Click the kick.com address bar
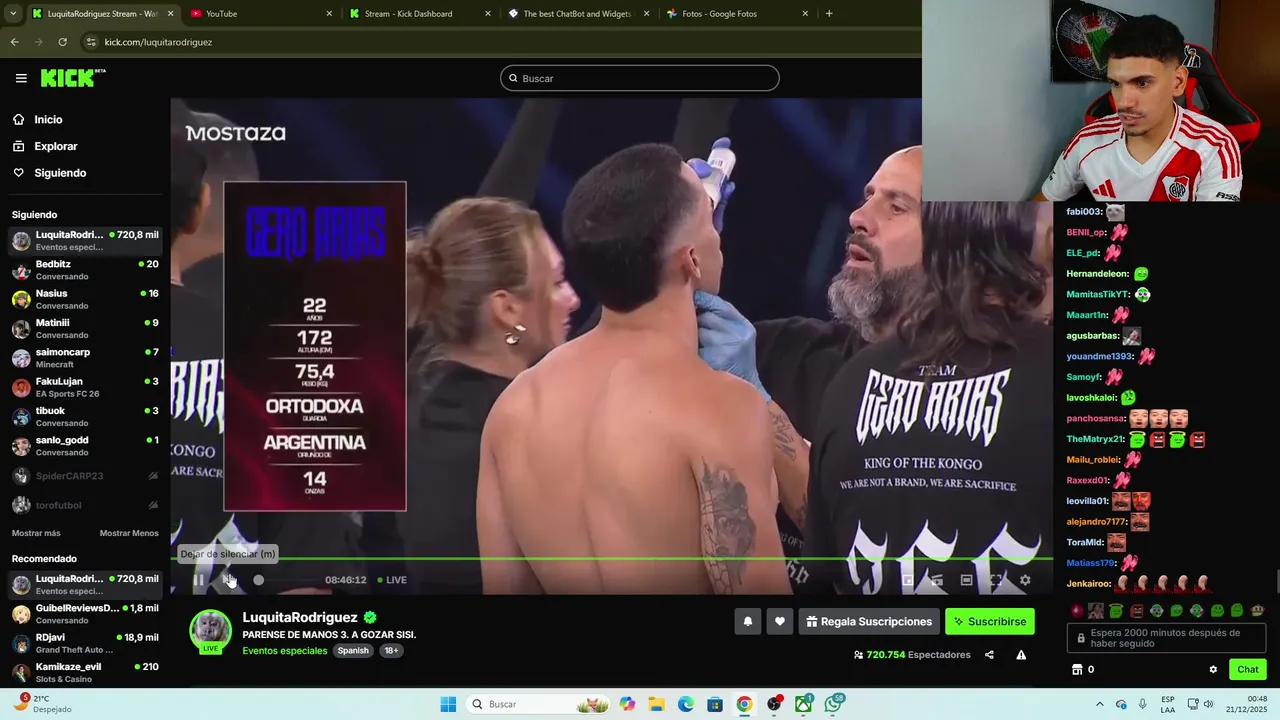 (500, 42)
